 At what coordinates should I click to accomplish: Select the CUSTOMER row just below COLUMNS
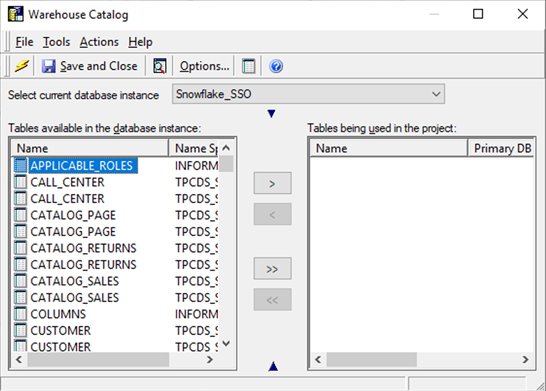click(61, 330)
